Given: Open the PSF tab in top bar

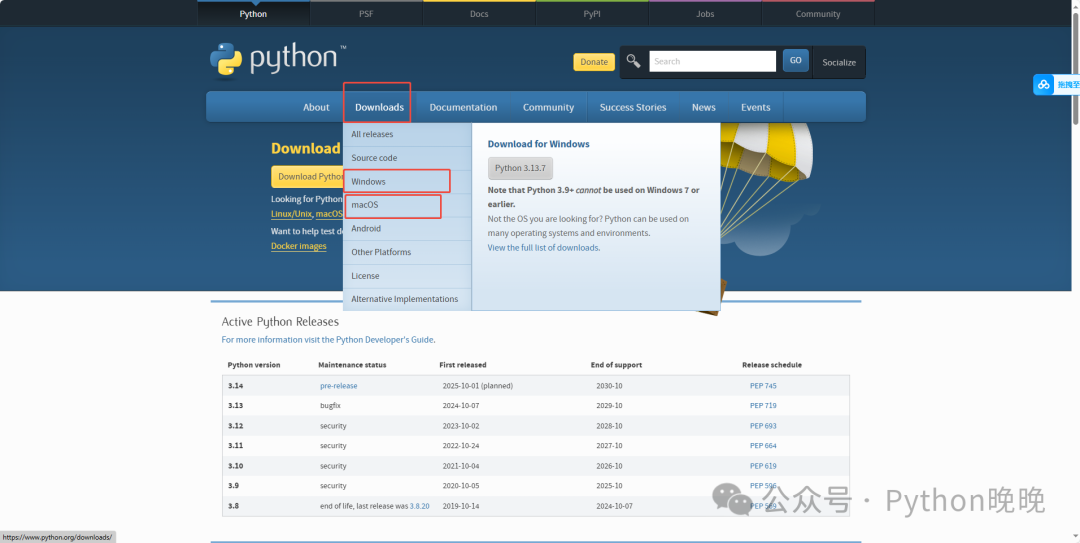Looking at the screenshot, I should coord(366,14).
